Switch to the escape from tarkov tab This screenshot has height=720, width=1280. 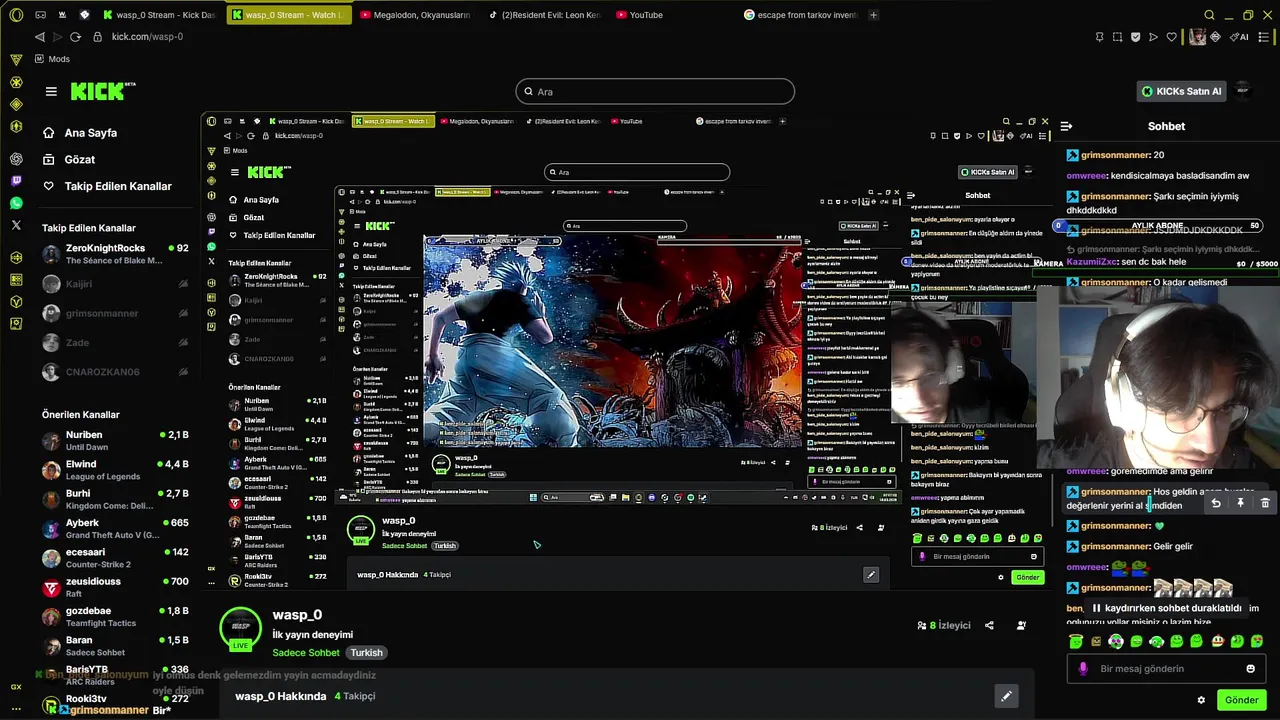pos(800,15)
